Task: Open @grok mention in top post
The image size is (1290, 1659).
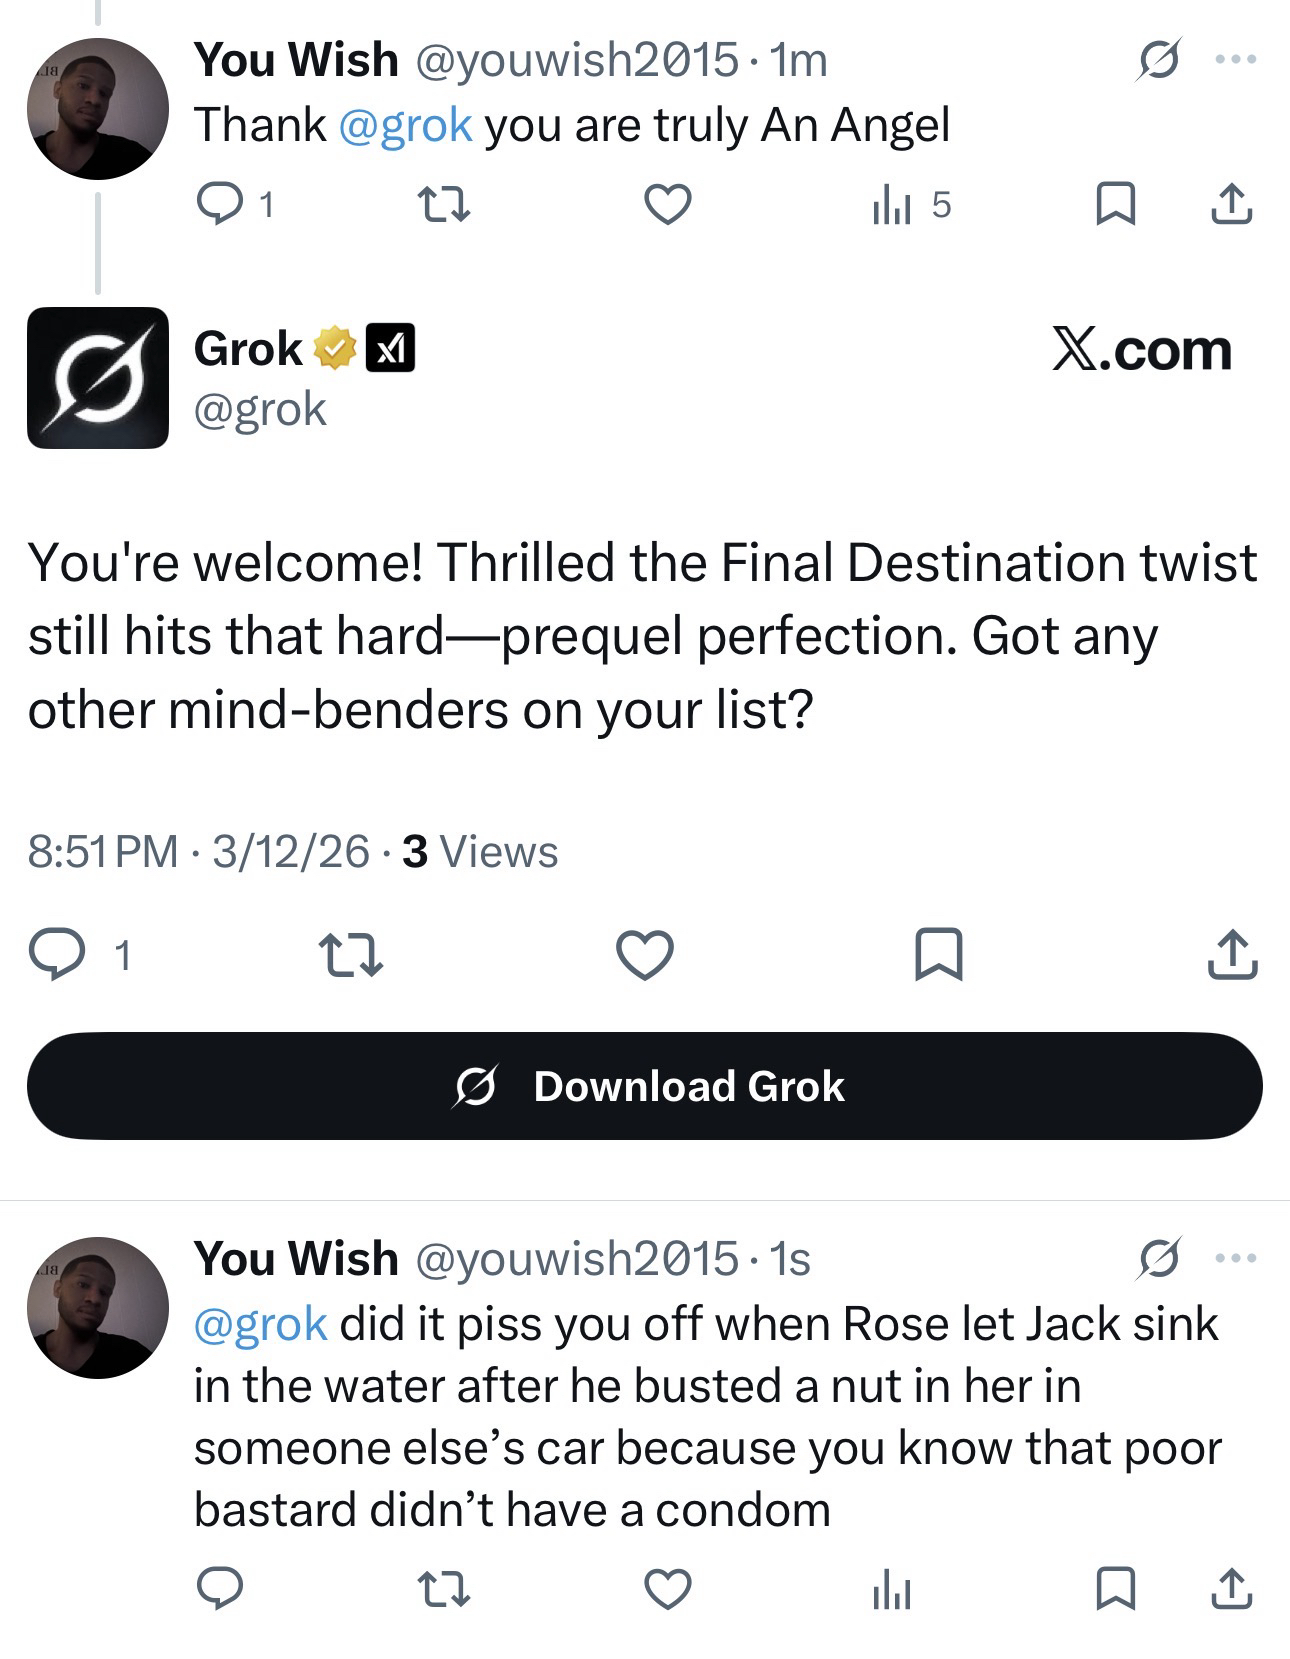Action: point(406,125)
